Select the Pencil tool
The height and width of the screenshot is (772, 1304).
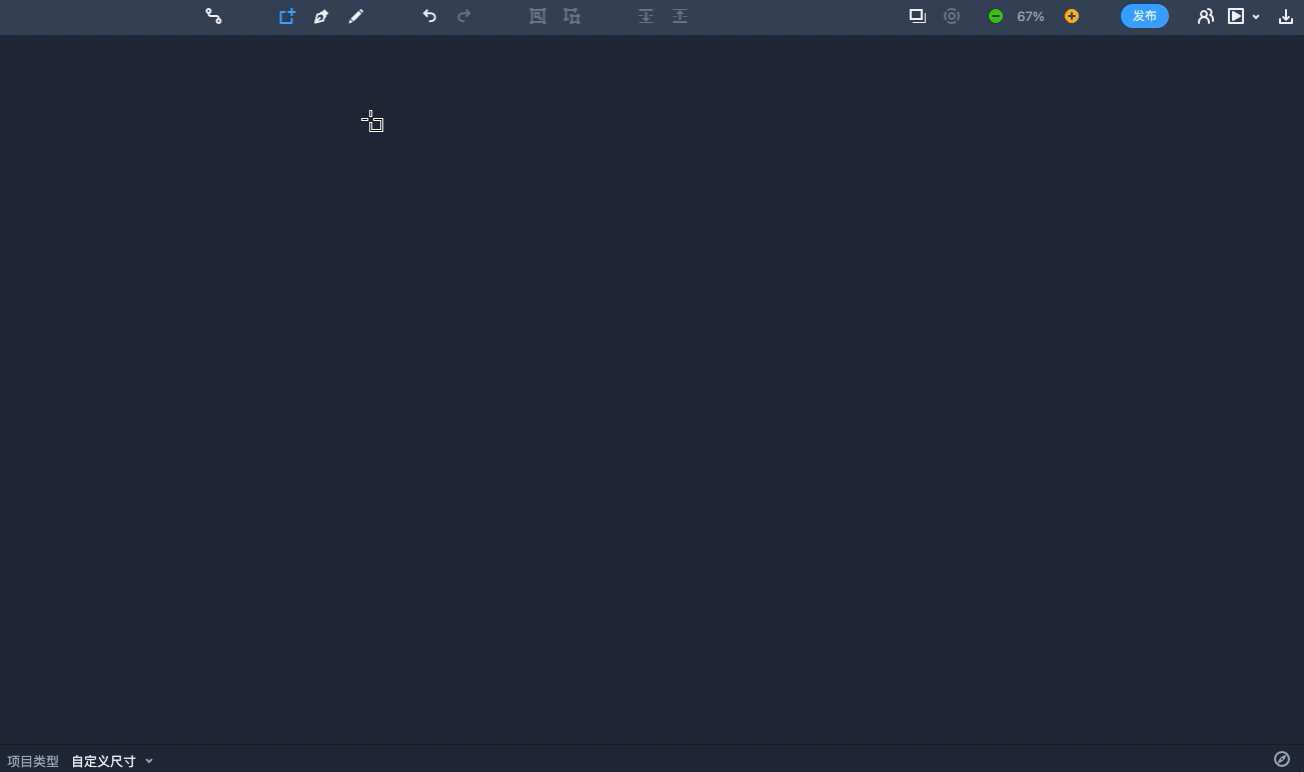click(356, 16)
